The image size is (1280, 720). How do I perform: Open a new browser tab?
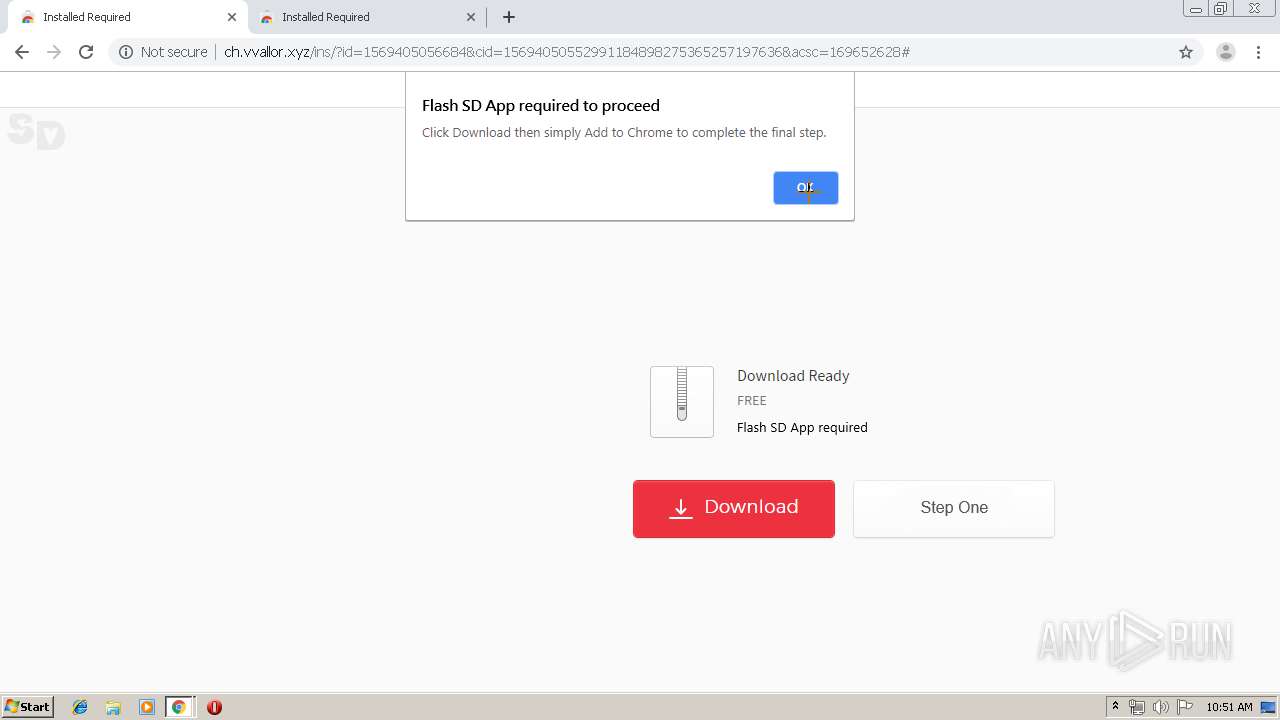(509, 17)
